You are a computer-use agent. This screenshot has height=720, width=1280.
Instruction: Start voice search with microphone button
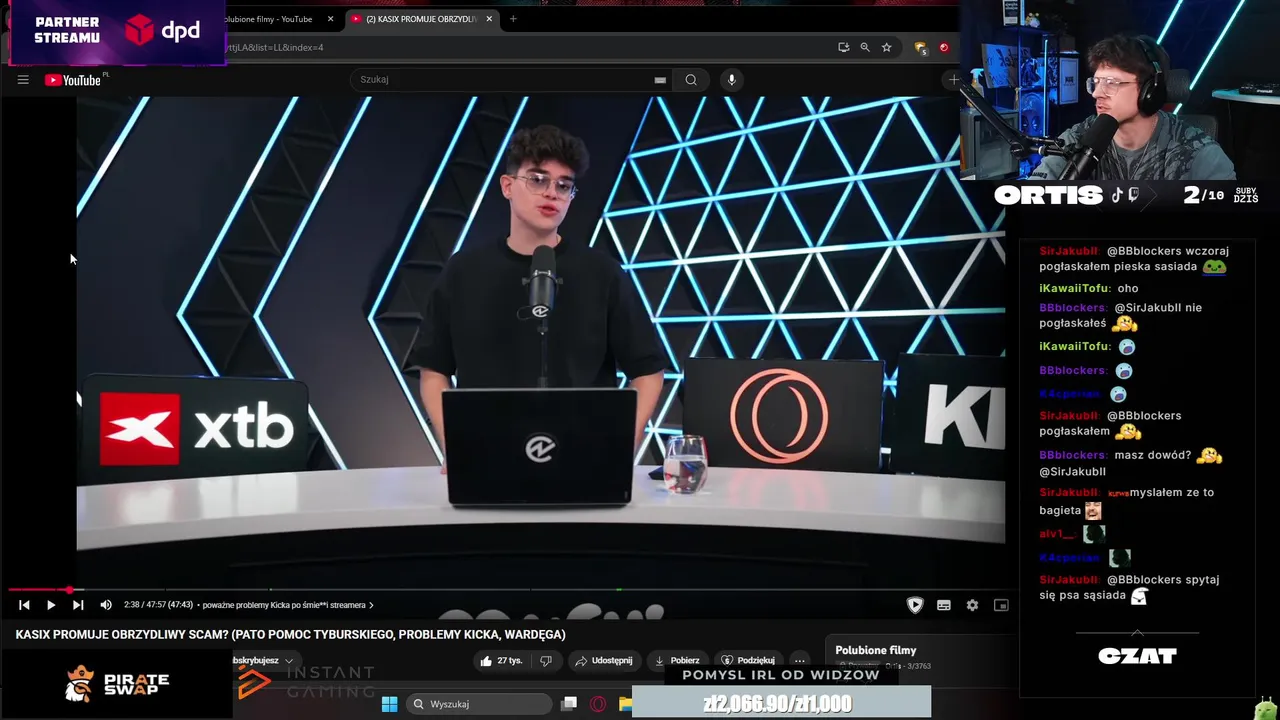tap(732, 80)
